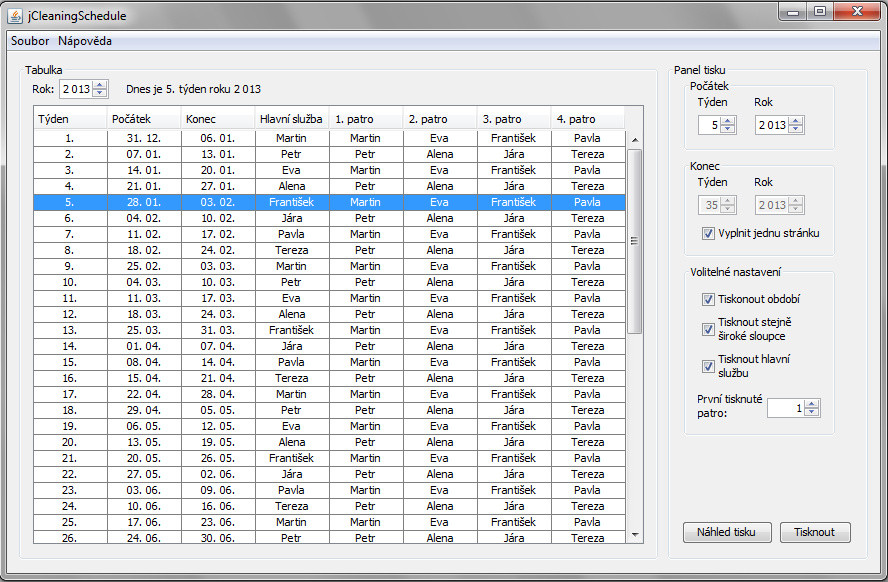This screenshot has height=582, width=888.
Task: Select the week 20. row number cell
Action: click(70, 442)
